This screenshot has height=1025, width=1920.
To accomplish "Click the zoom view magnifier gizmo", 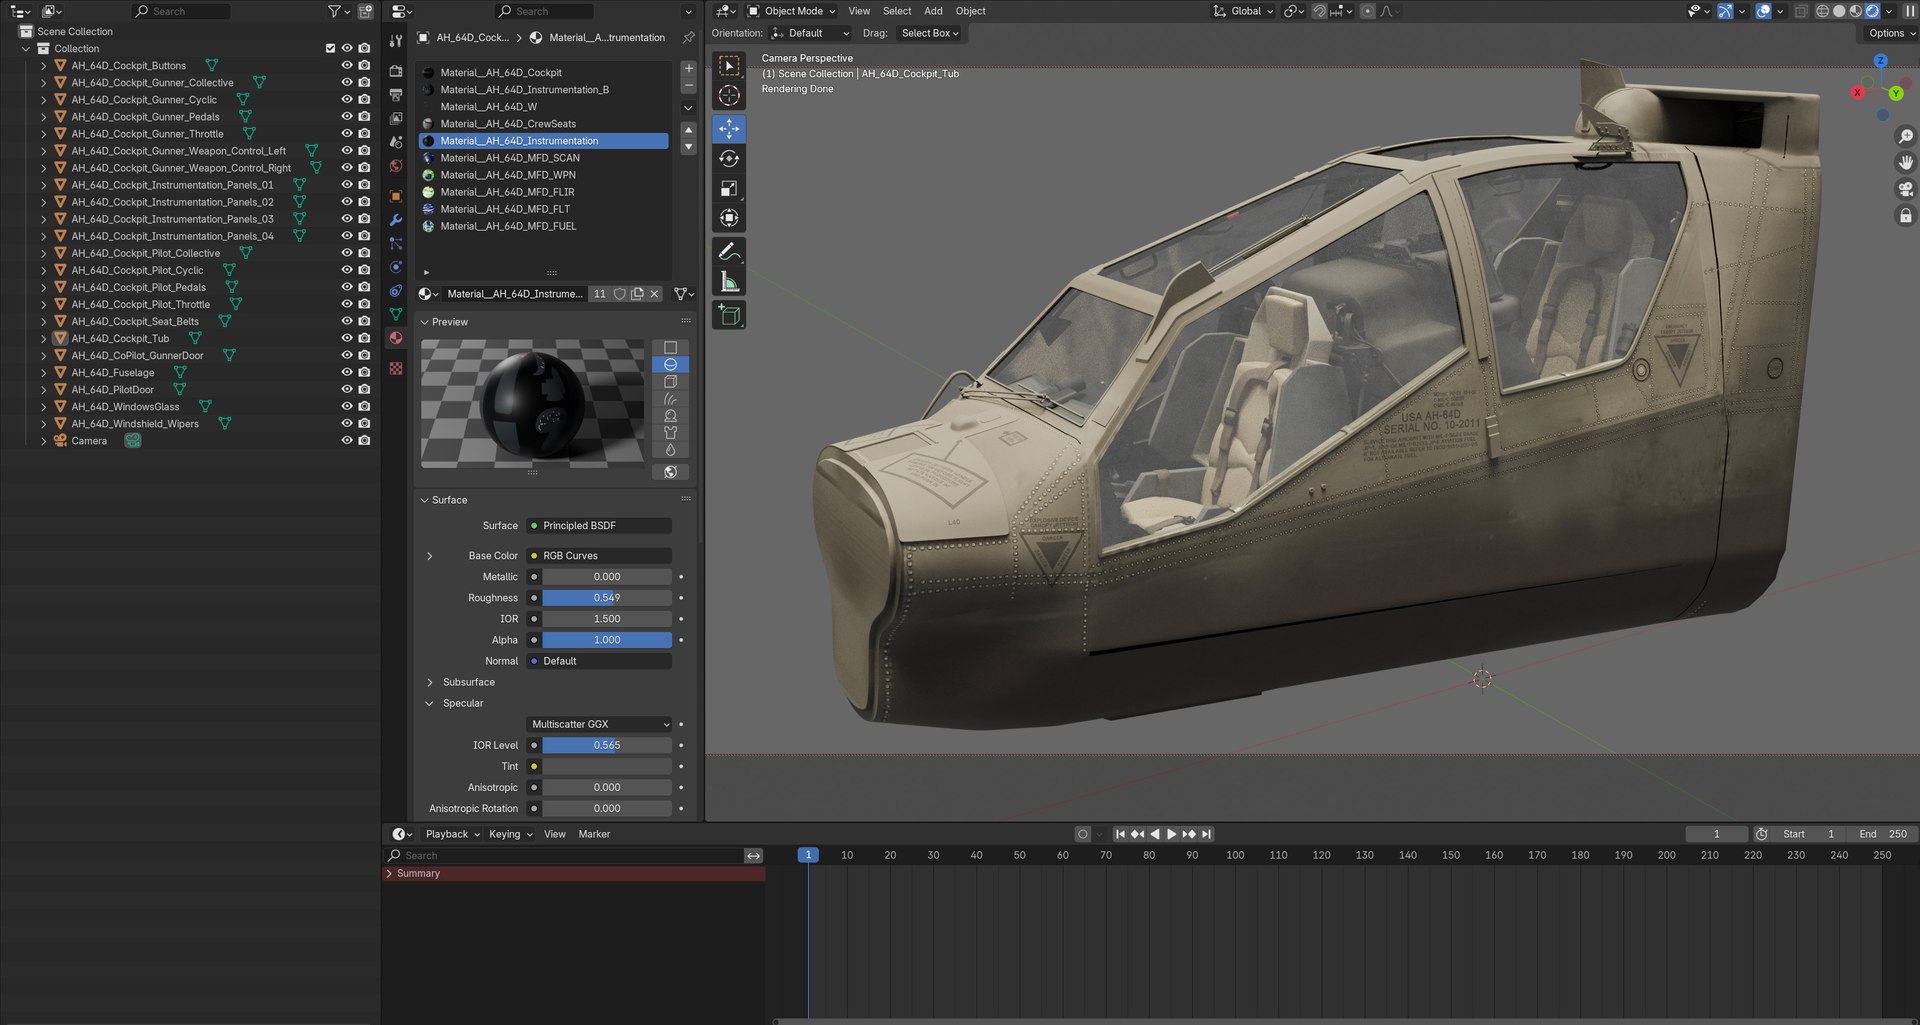I will pyautogui.click(x=1905, y=137).
